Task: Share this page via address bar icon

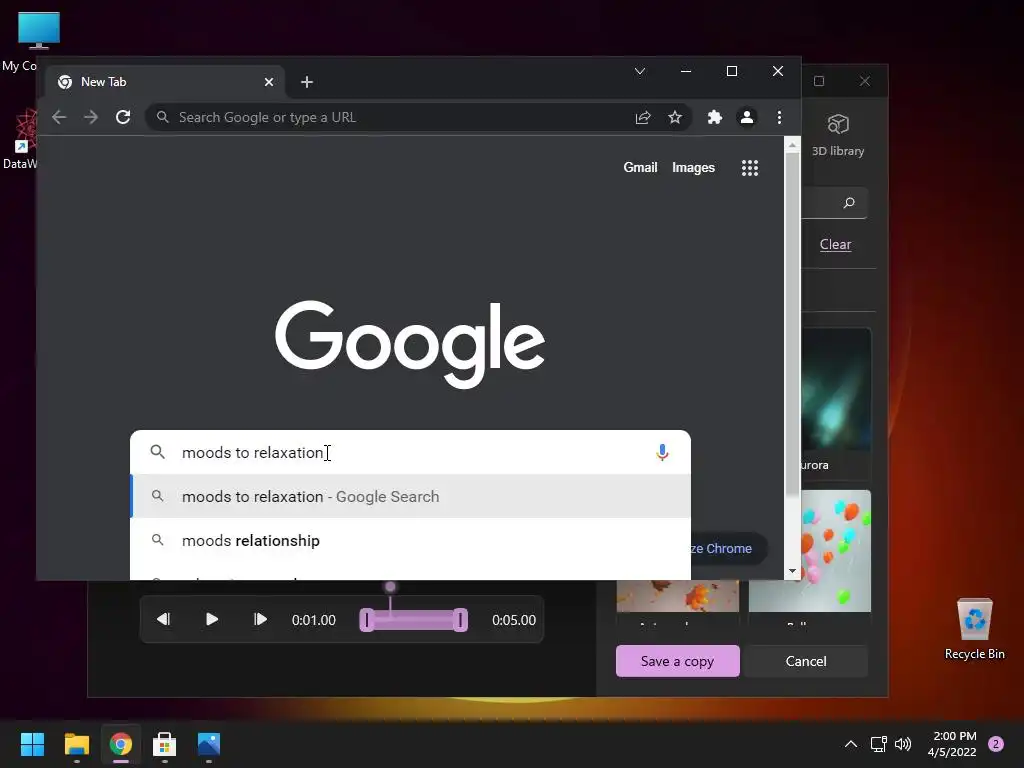Action: click(x=643, y=117)
